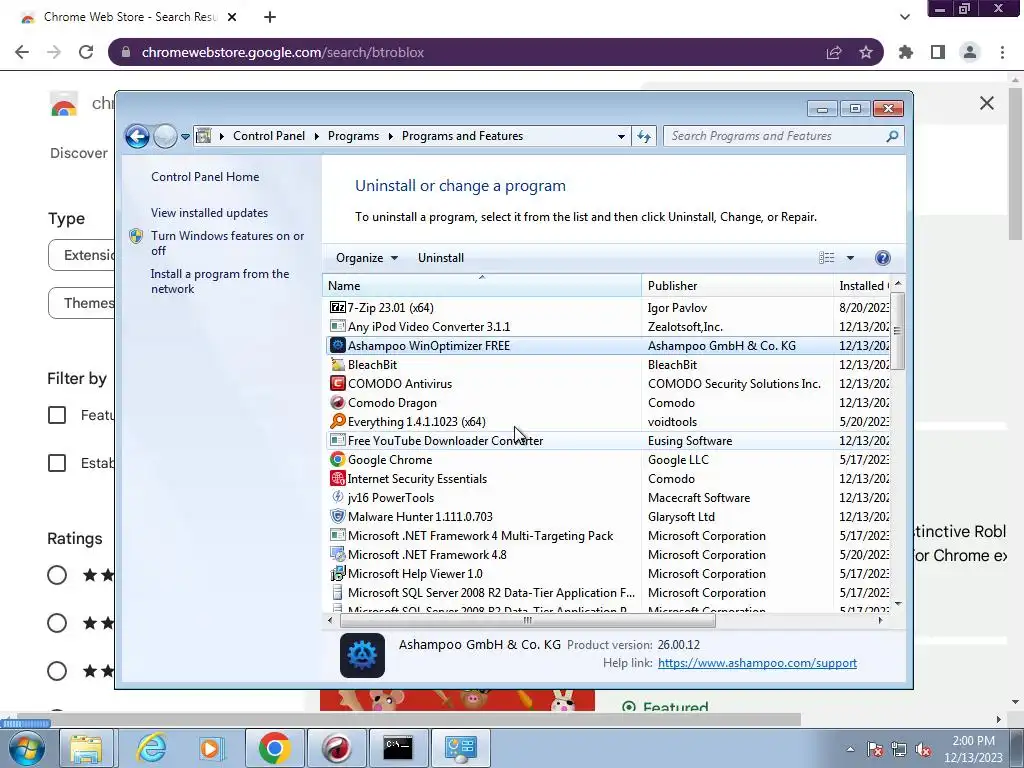Image resolution: width=1024 pixels, height=768 pixels.
Task: Click Install a program from the network
Action: [220, 281]
